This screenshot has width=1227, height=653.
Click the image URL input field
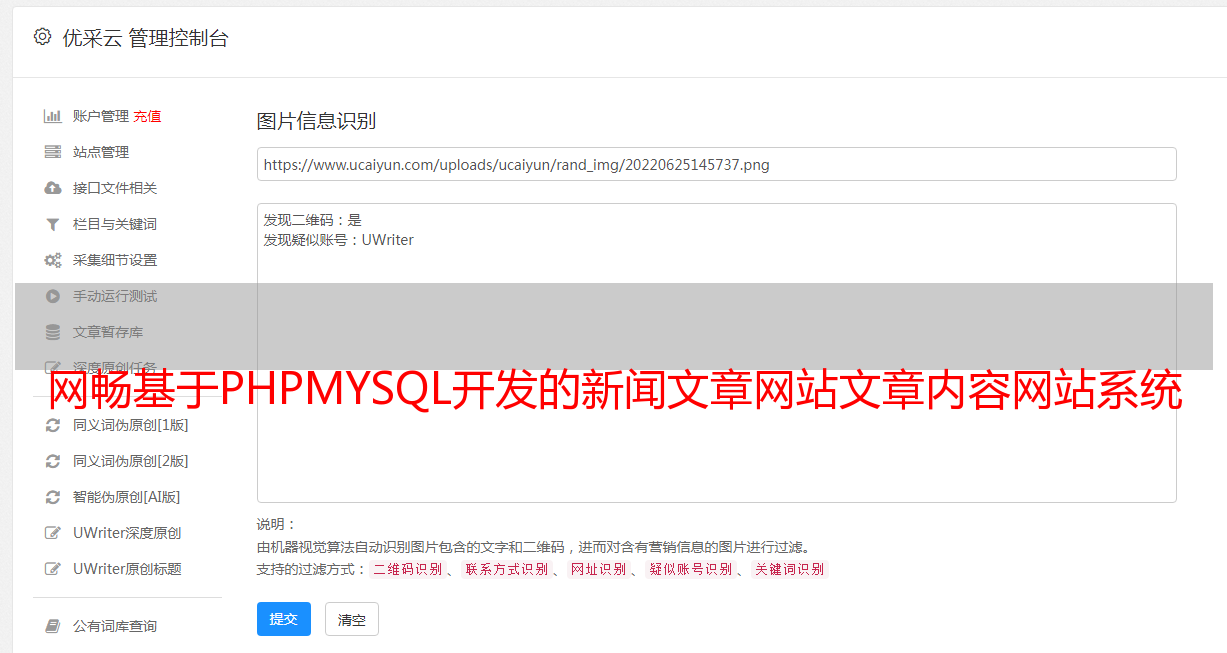[x=716, y=164]
